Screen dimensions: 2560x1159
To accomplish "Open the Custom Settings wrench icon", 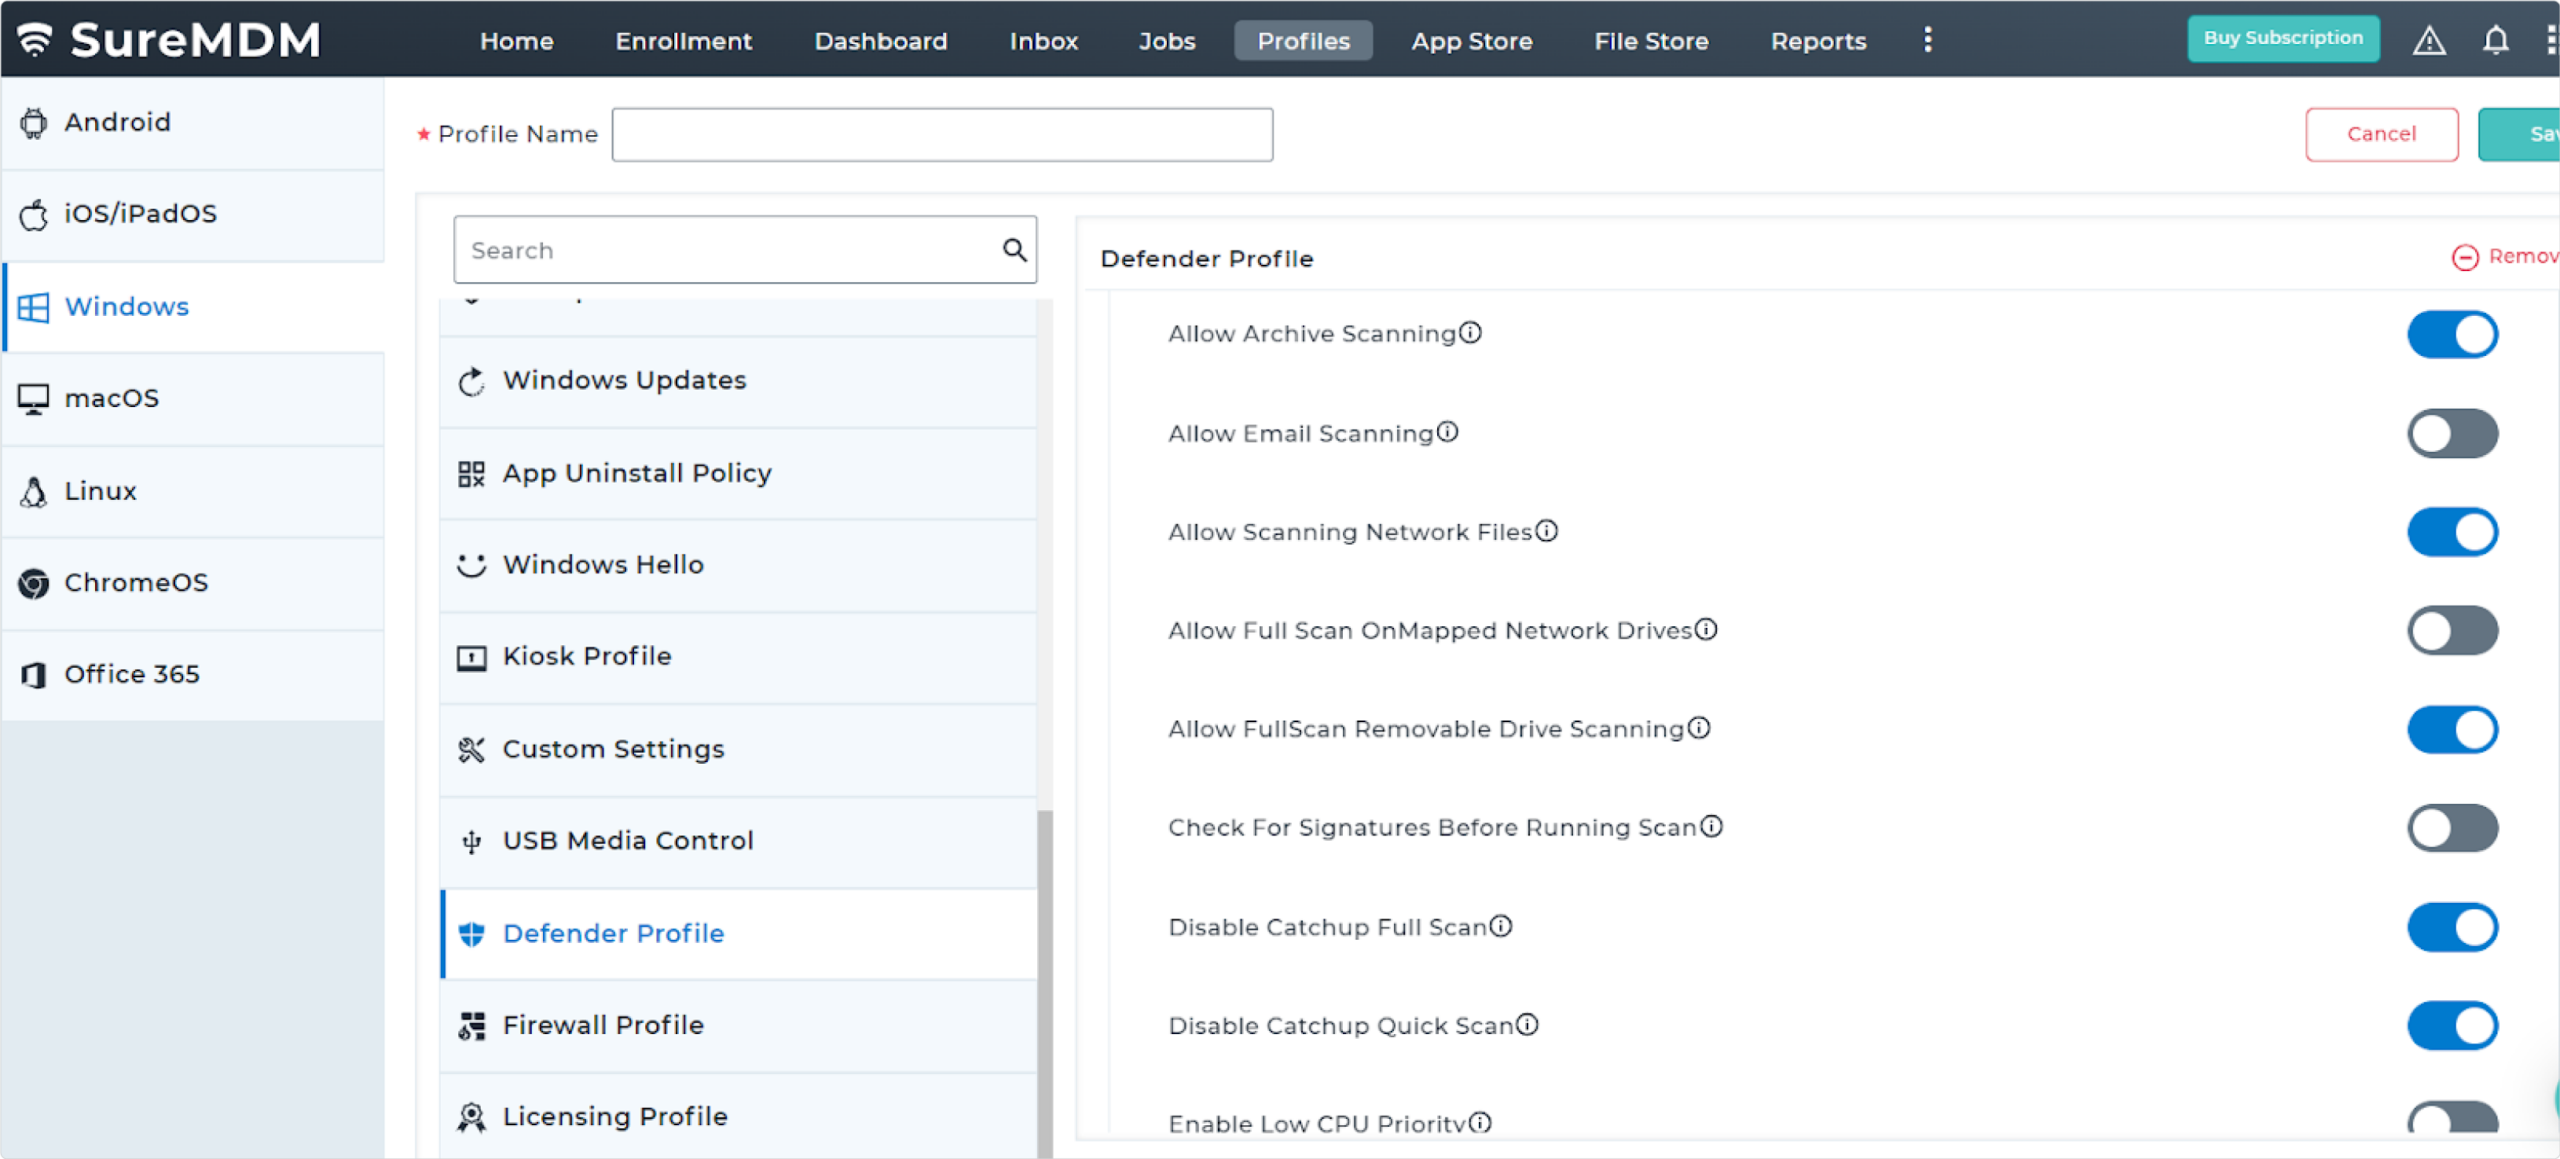I will (470, 748).
